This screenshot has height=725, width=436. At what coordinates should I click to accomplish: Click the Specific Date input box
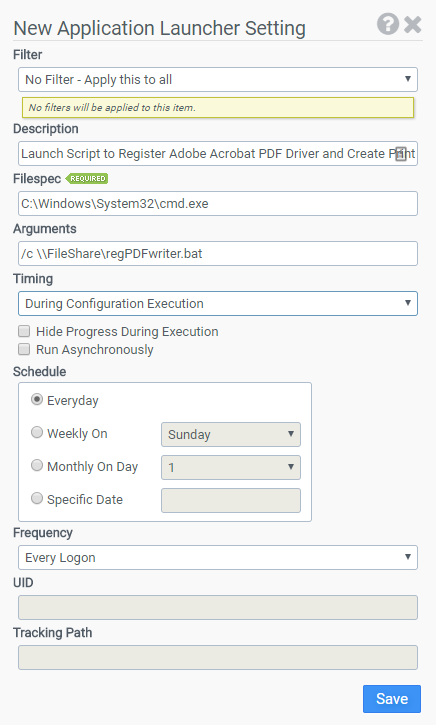coord(231,500)
